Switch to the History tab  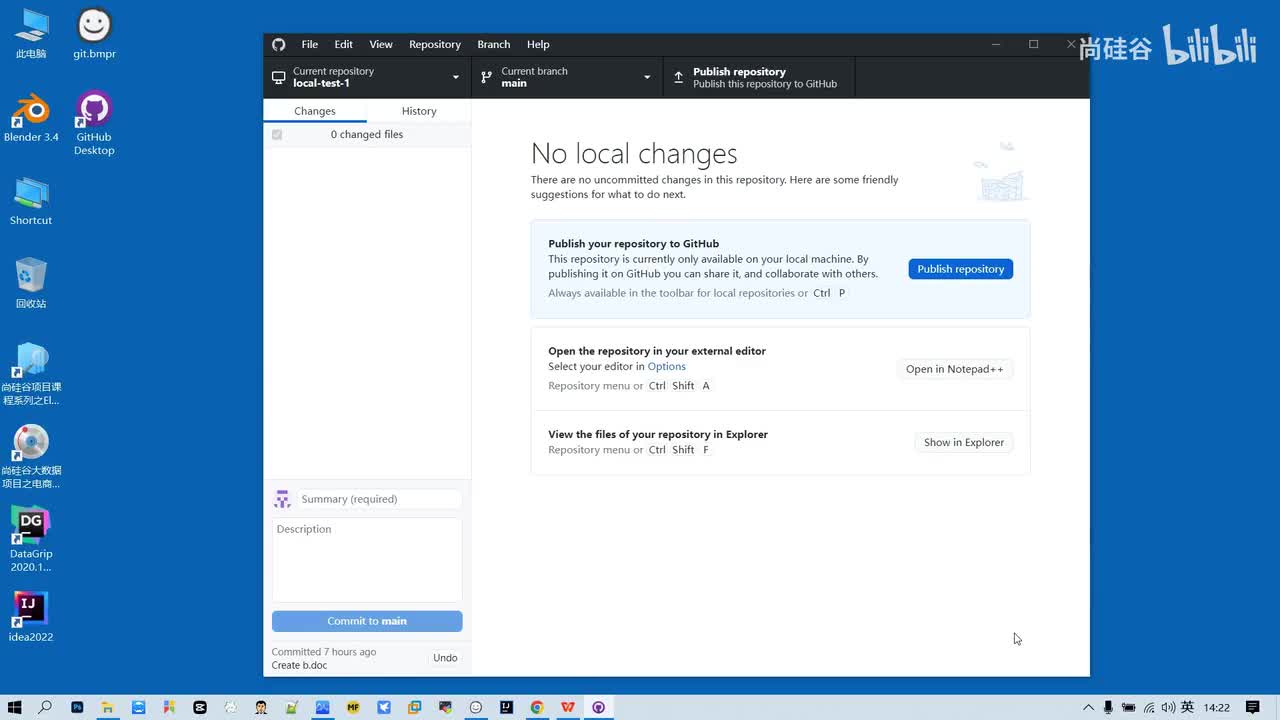coord(419,111)
